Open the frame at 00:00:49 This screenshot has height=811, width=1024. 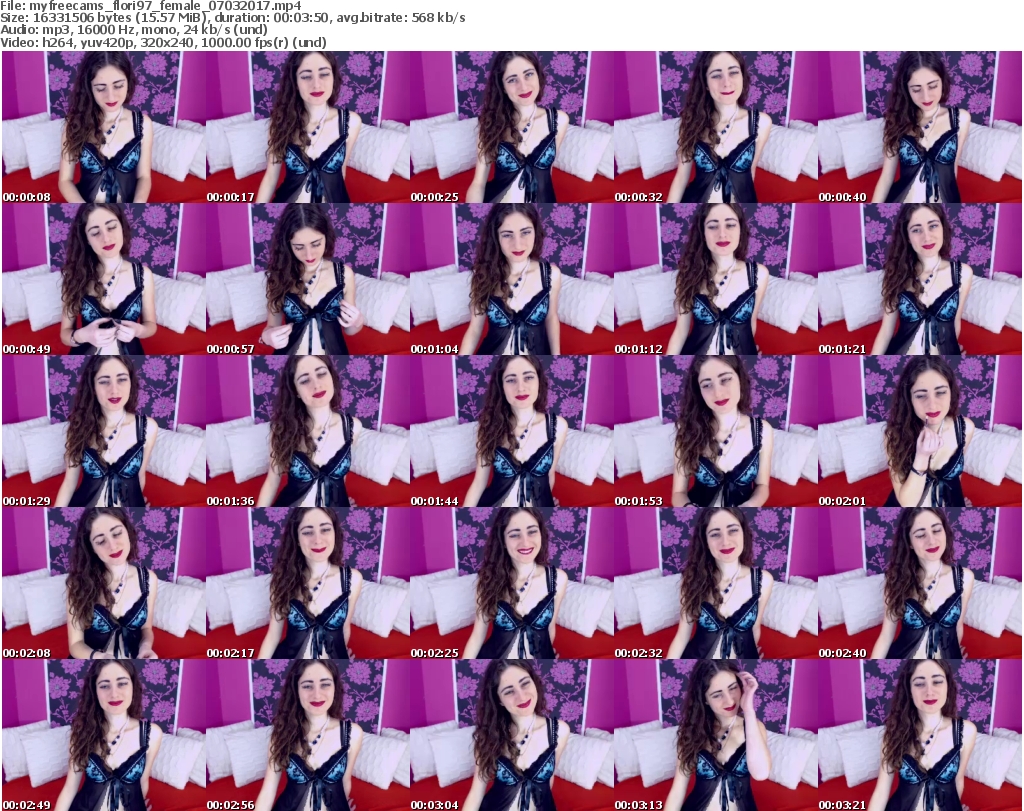pos(104,279)
